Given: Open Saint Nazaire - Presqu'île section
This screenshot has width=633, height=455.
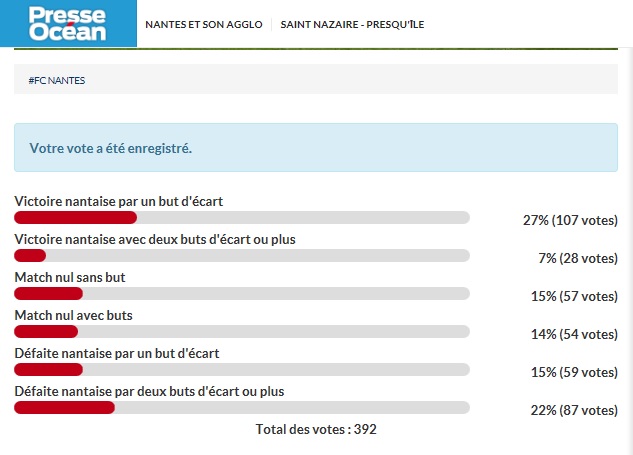Looking at the screenshot, I should click(x=352, y=25).
